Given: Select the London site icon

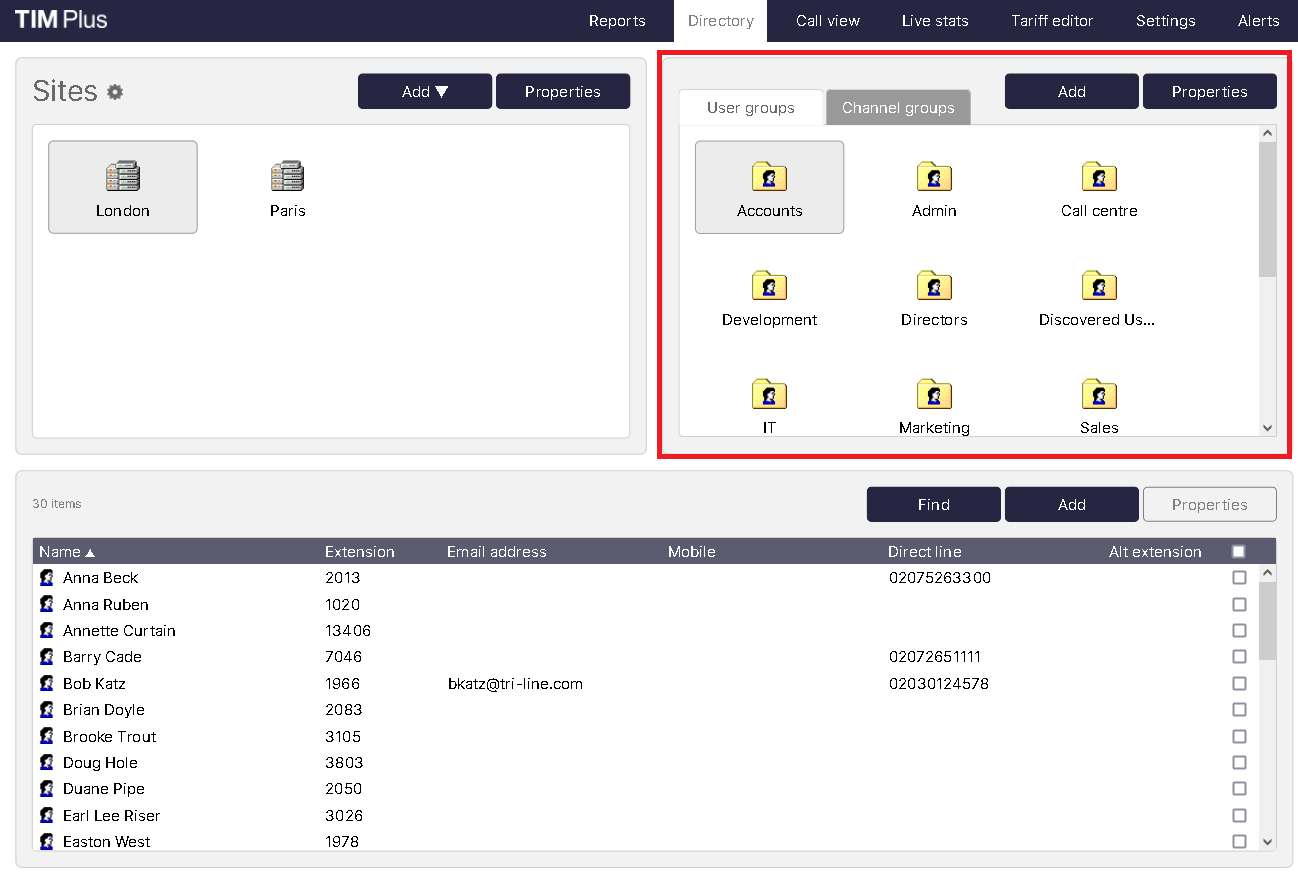Looking at the screenshot, I should 122,186.
